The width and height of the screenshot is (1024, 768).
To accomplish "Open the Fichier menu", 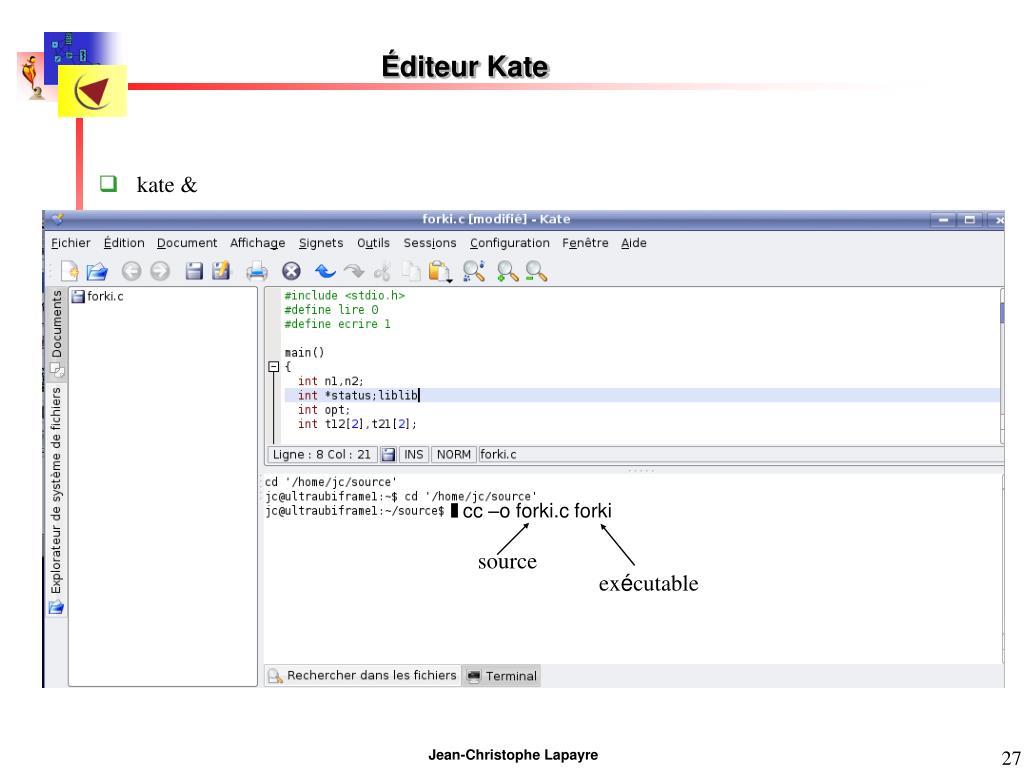I will pyautogui.click(x=71, y=243).
